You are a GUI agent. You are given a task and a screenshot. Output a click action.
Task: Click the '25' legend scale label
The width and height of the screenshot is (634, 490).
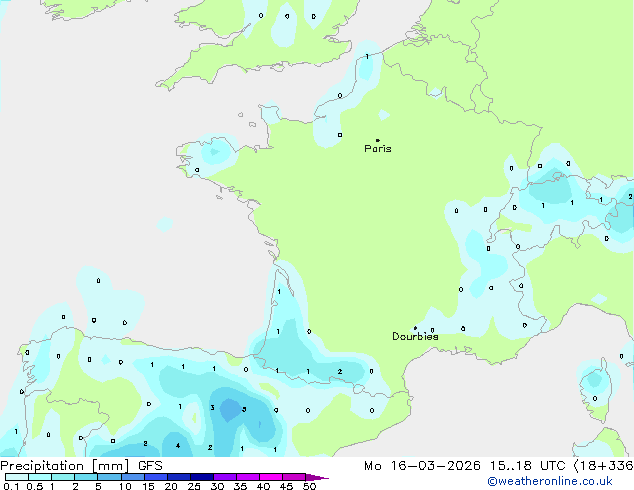tap(194, 486)
